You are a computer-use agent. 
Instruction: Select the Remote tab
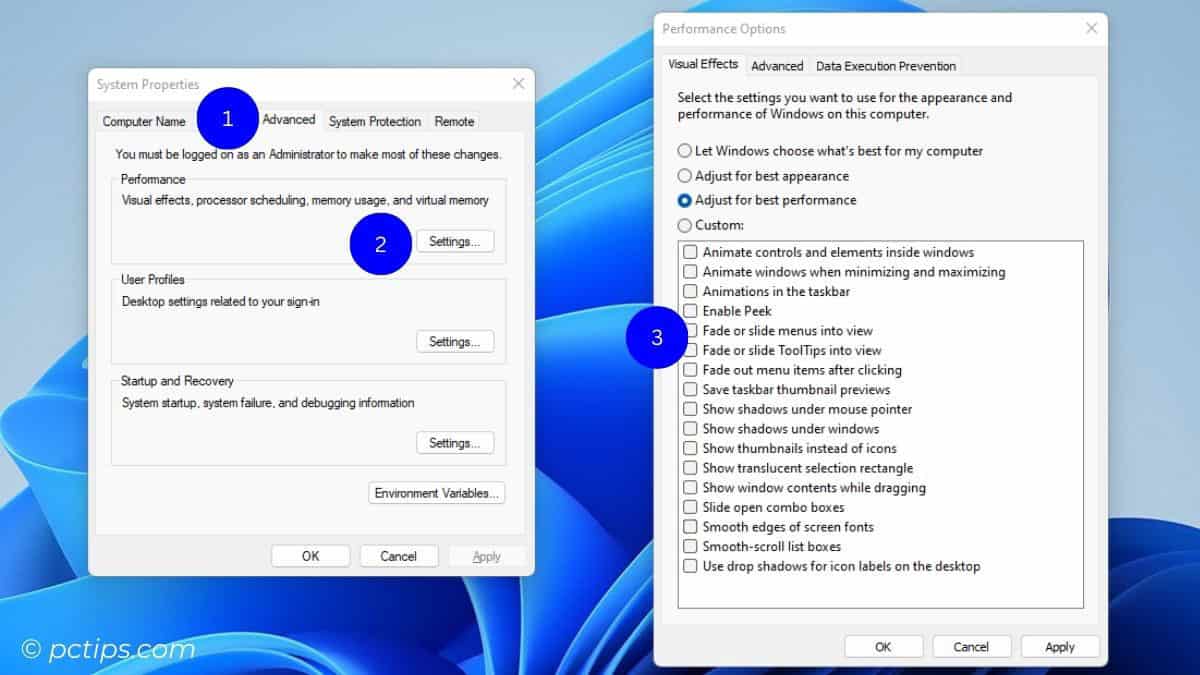pos(454,121)
